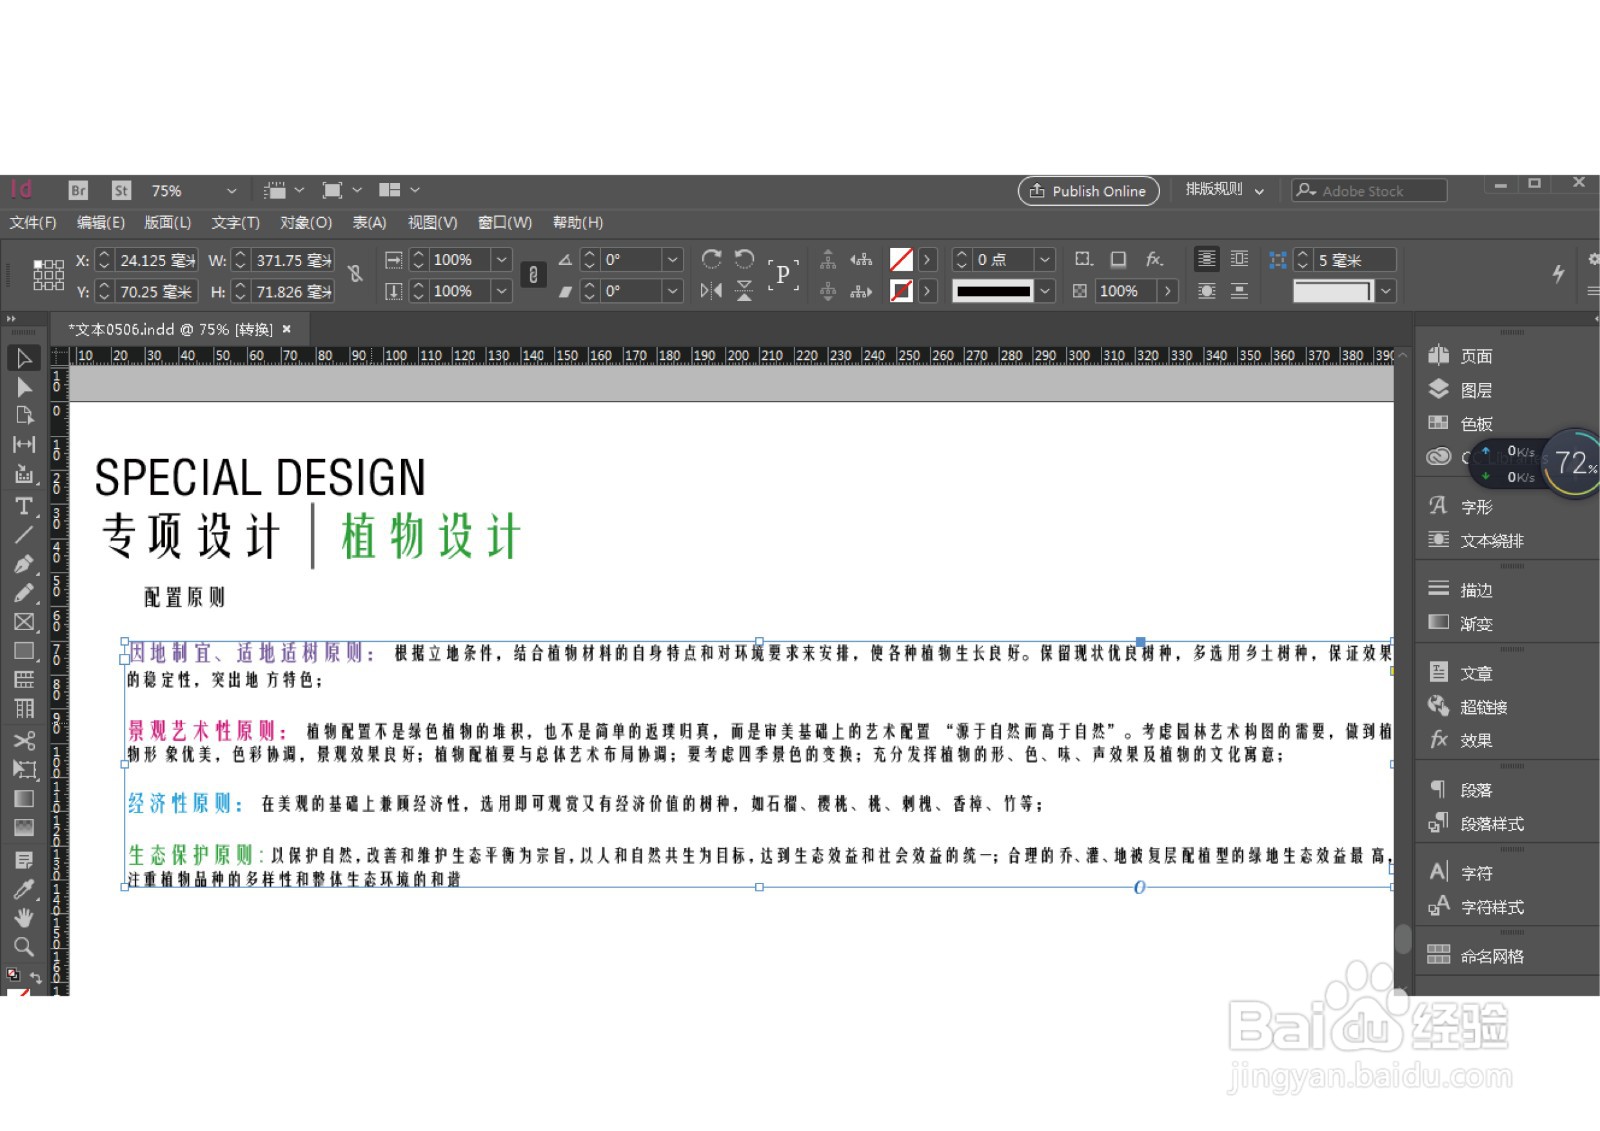Select the Direct Selection tool
Viewport: 1600px width, 1131px height.
point(24,387)
